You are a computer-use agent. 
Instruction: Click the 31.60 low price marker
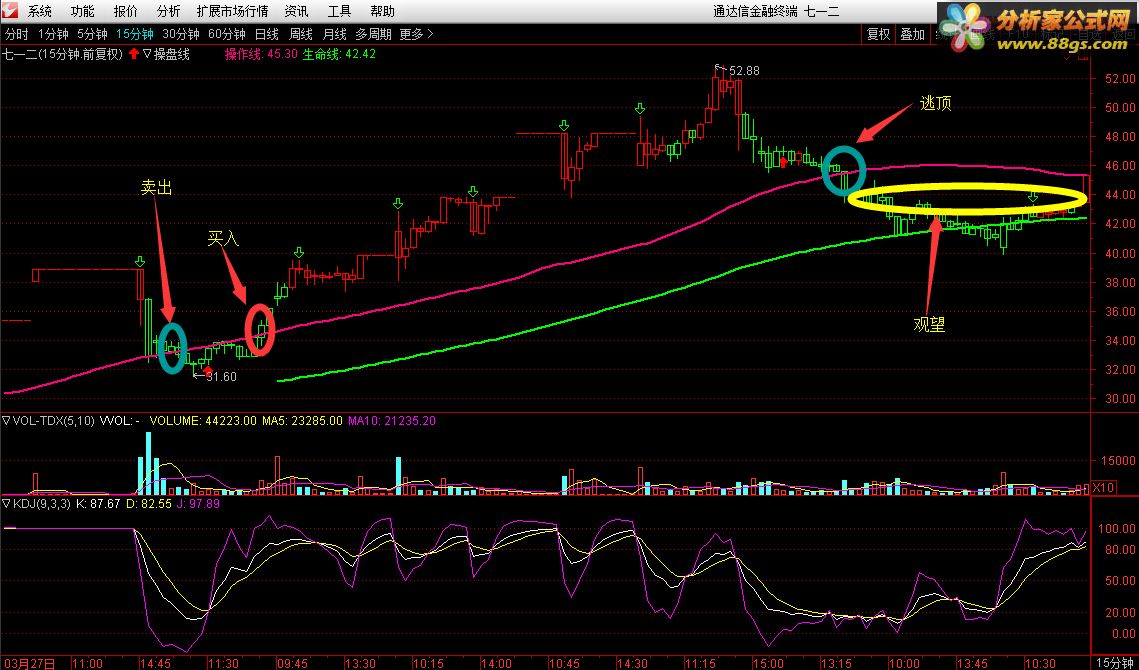221,376
